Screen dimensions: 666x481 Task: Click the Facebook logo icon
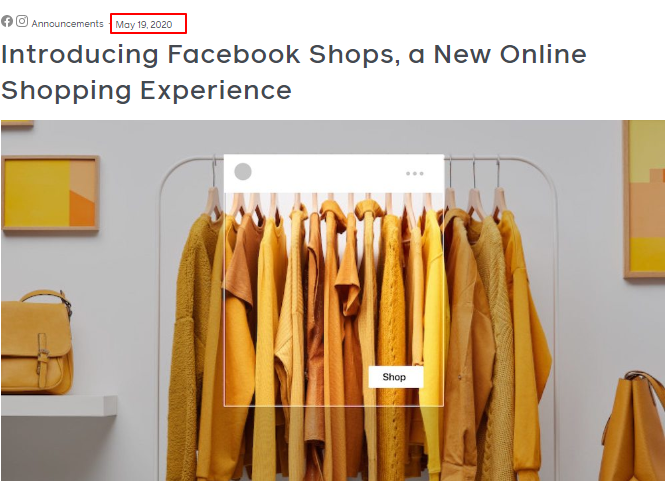[7, 21]
